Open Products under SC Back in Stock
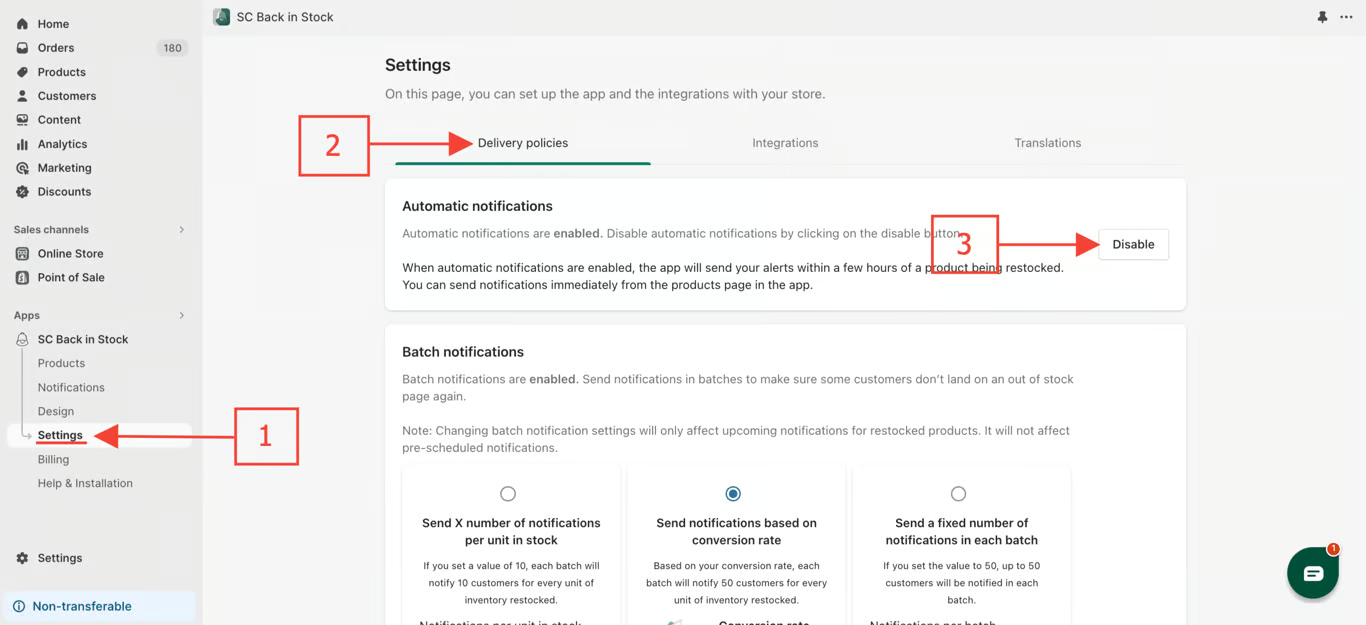 click(61, 364)
